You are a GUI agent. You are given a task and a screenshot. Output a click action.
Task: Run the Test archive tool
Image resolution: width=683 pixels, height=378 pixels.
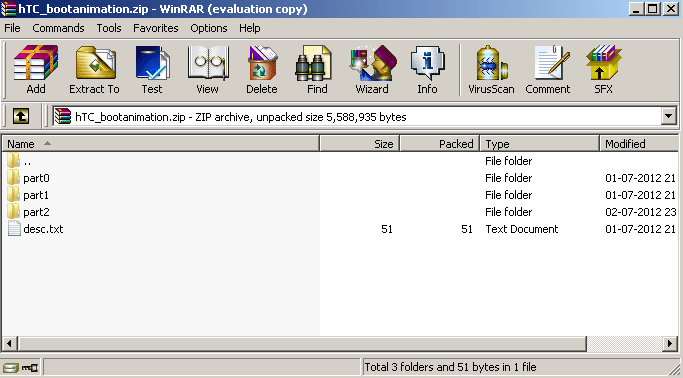point(152,63)
